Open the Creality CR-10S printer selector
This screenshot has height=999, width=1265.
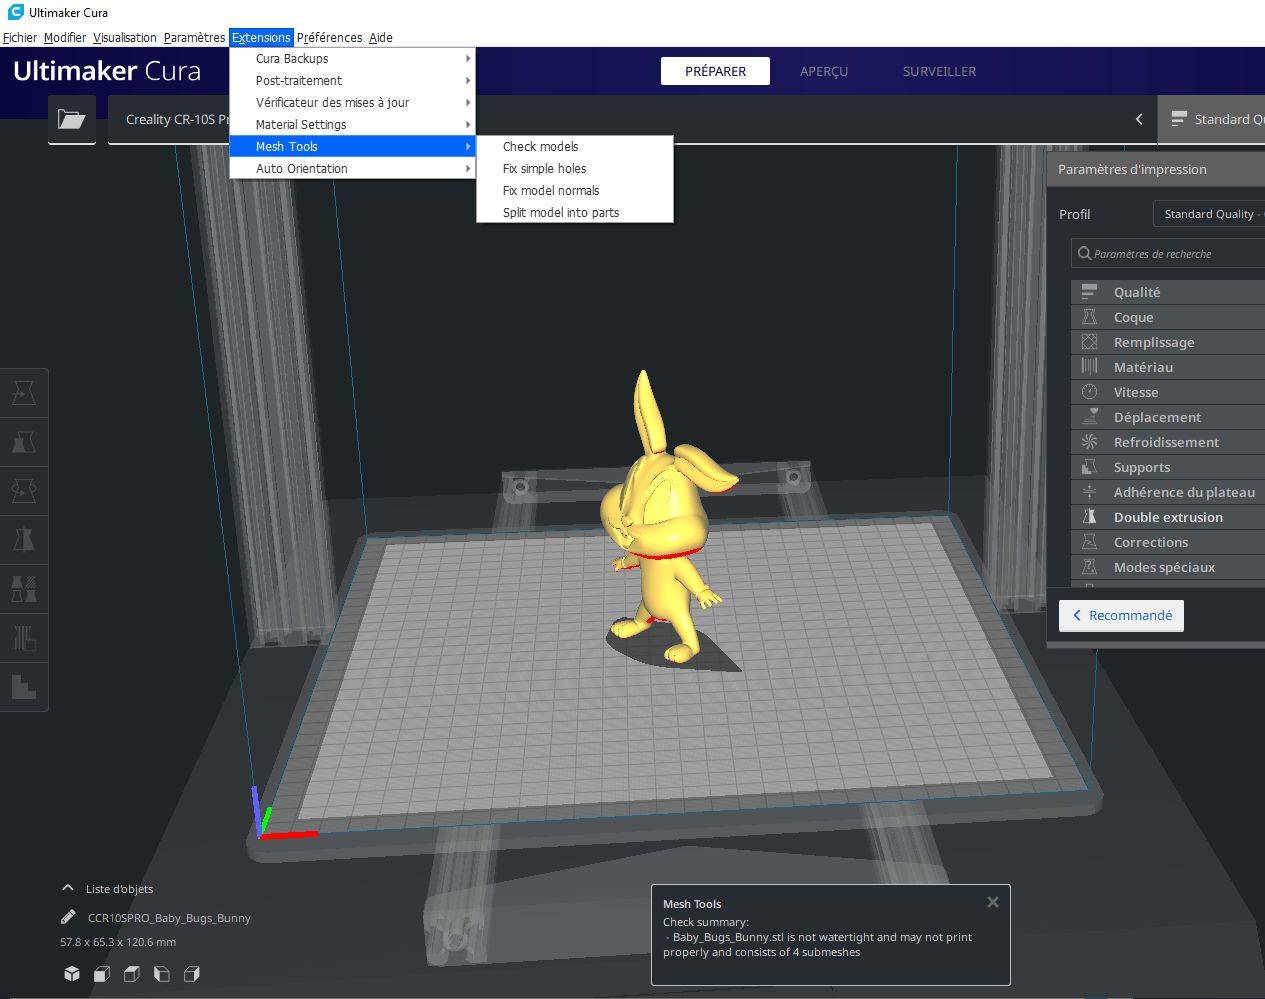point(170,119)
